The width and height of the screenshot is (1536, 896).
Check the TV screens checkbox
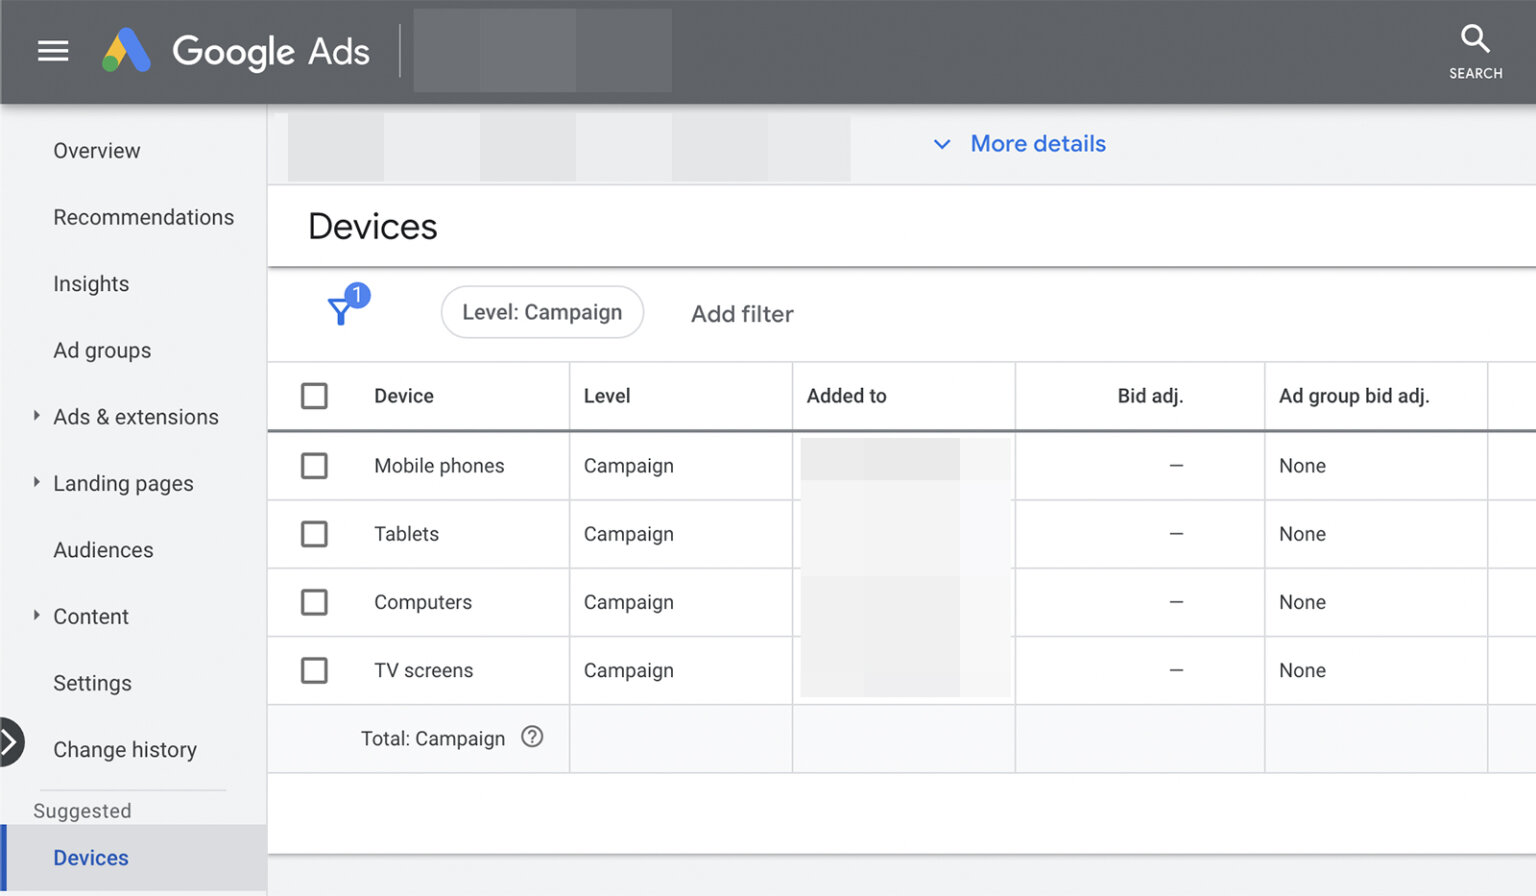pyautogui.click(x=314, y=670)
